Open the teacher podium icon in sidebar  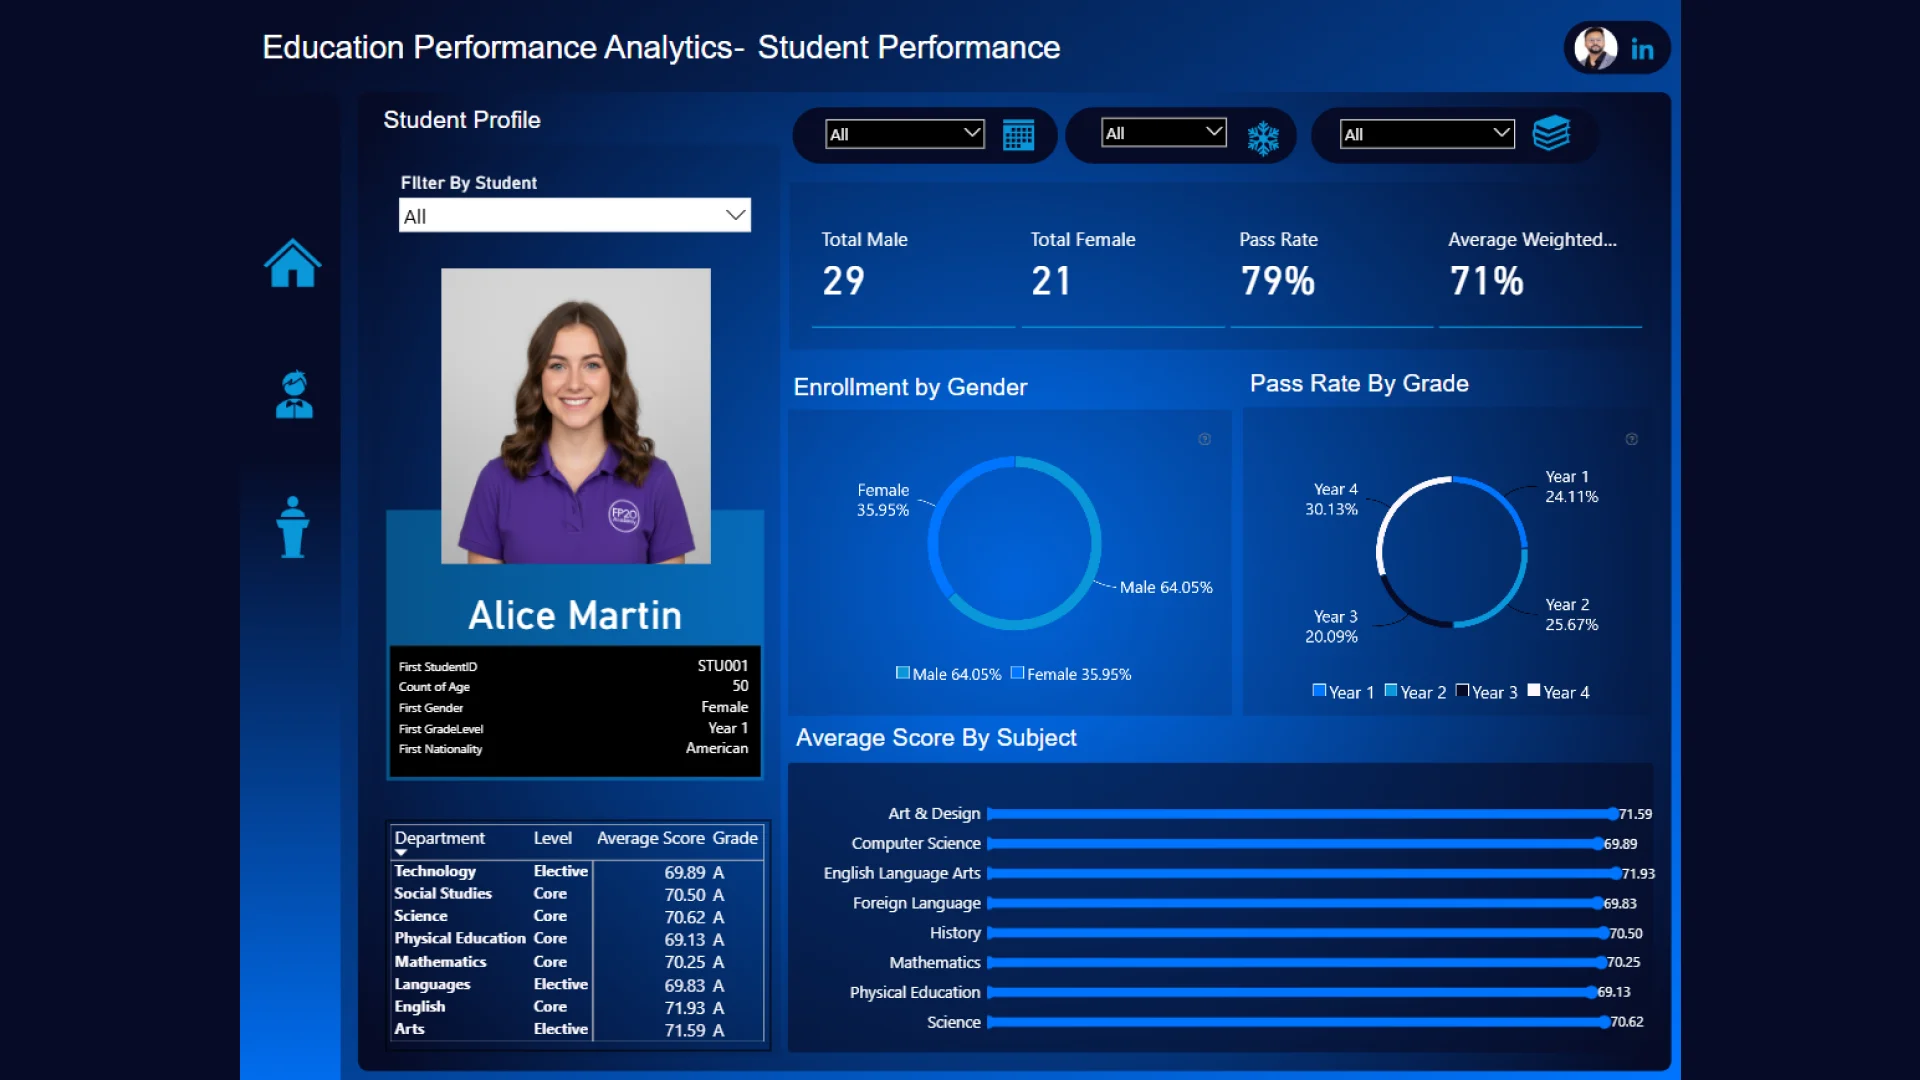293,527
